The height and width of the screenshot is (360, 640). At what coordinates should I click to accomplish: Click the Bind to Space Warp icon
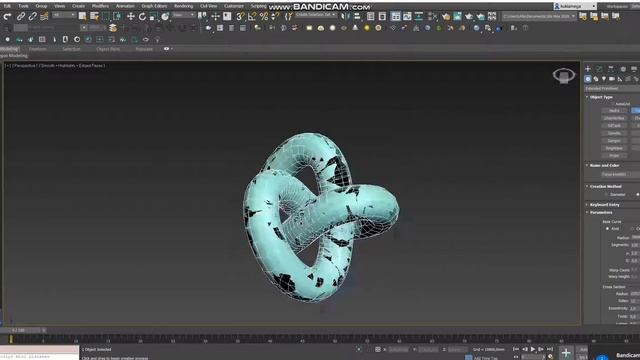[x=44, y=16]
